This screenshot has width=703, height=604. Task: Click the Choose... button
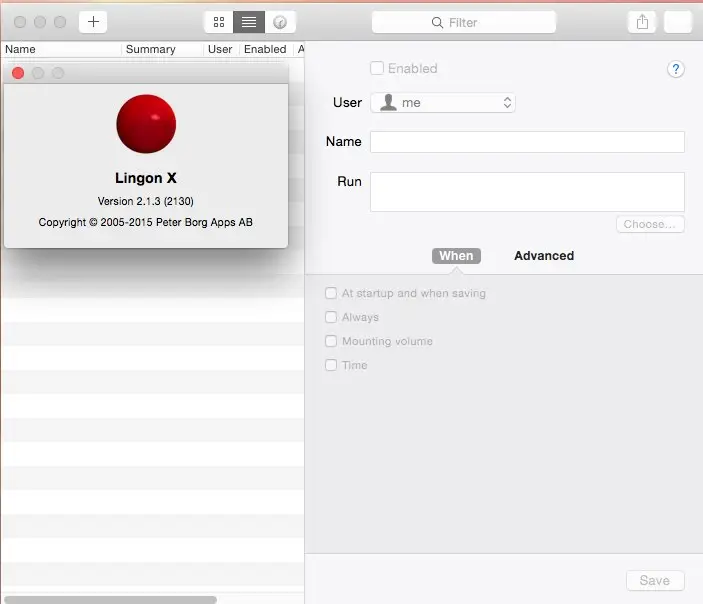pyautogui.click(x=650, y=224)
